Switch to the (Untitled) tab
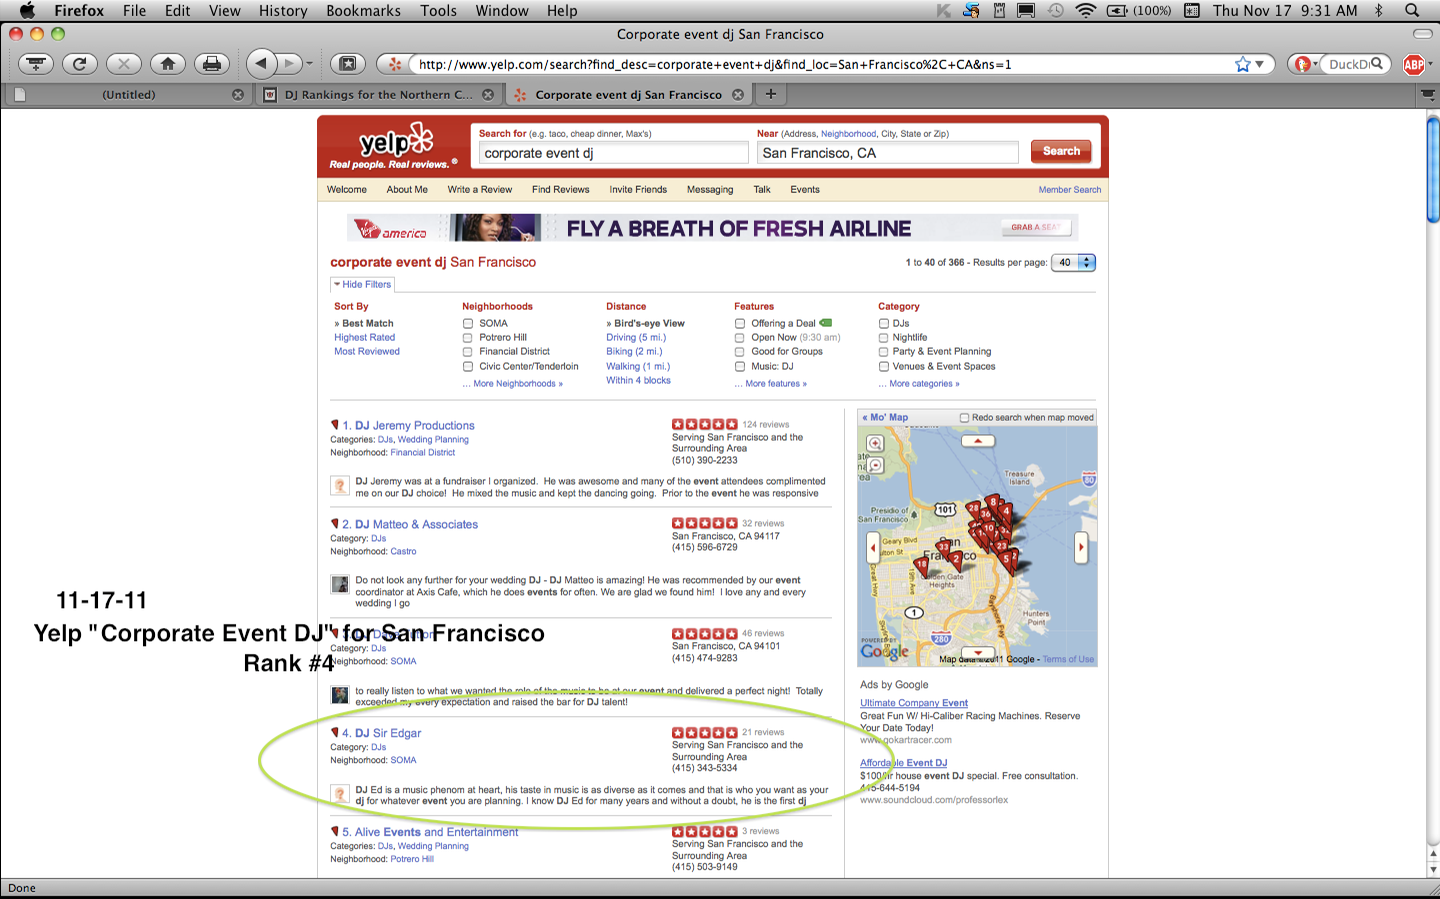Viewport: 1440px width, 899px height. point(128,95)
